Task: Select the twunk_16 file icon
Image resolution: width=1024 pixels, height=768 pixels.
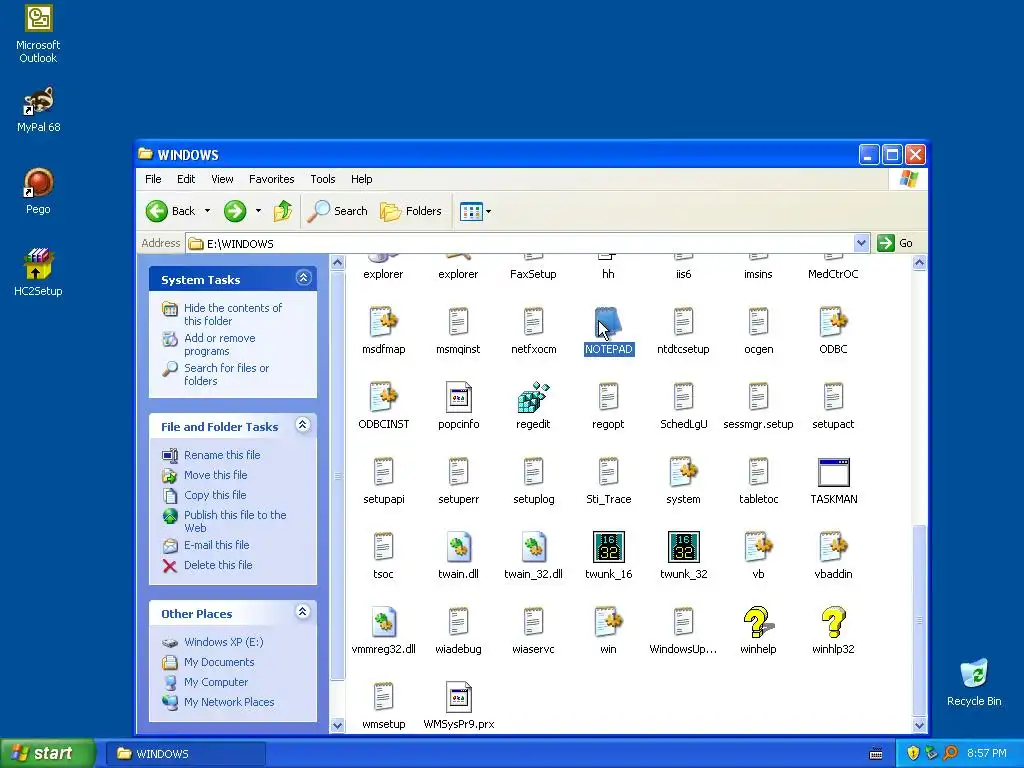Action: point(608,547)
